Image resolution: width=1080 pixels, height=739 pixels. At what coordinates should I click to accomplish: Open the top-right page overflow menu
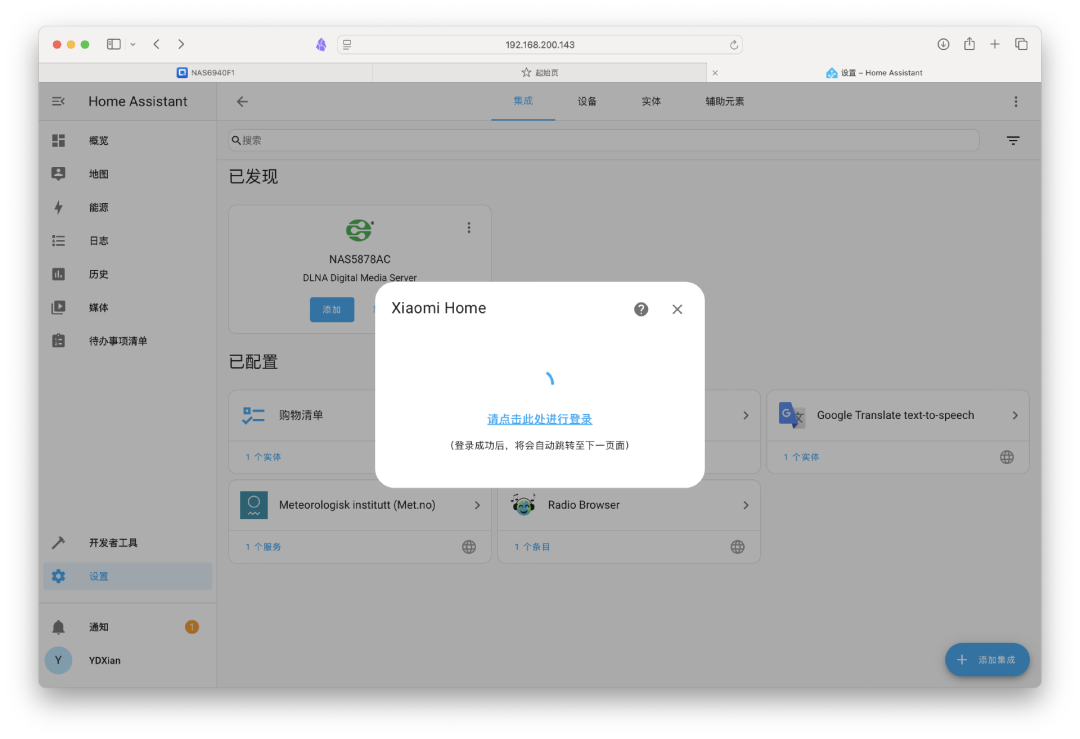coord(1016,102)
